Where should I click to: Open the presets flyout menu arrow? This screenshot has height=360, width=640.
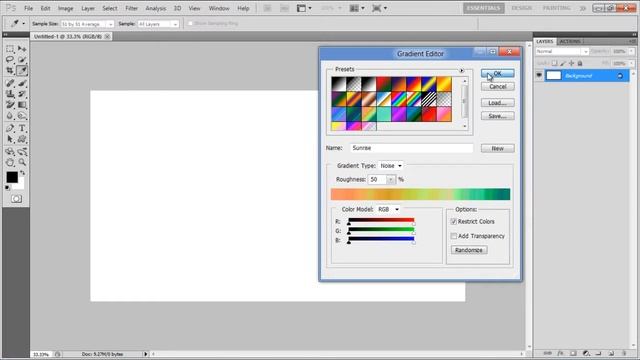click(462, 70)
